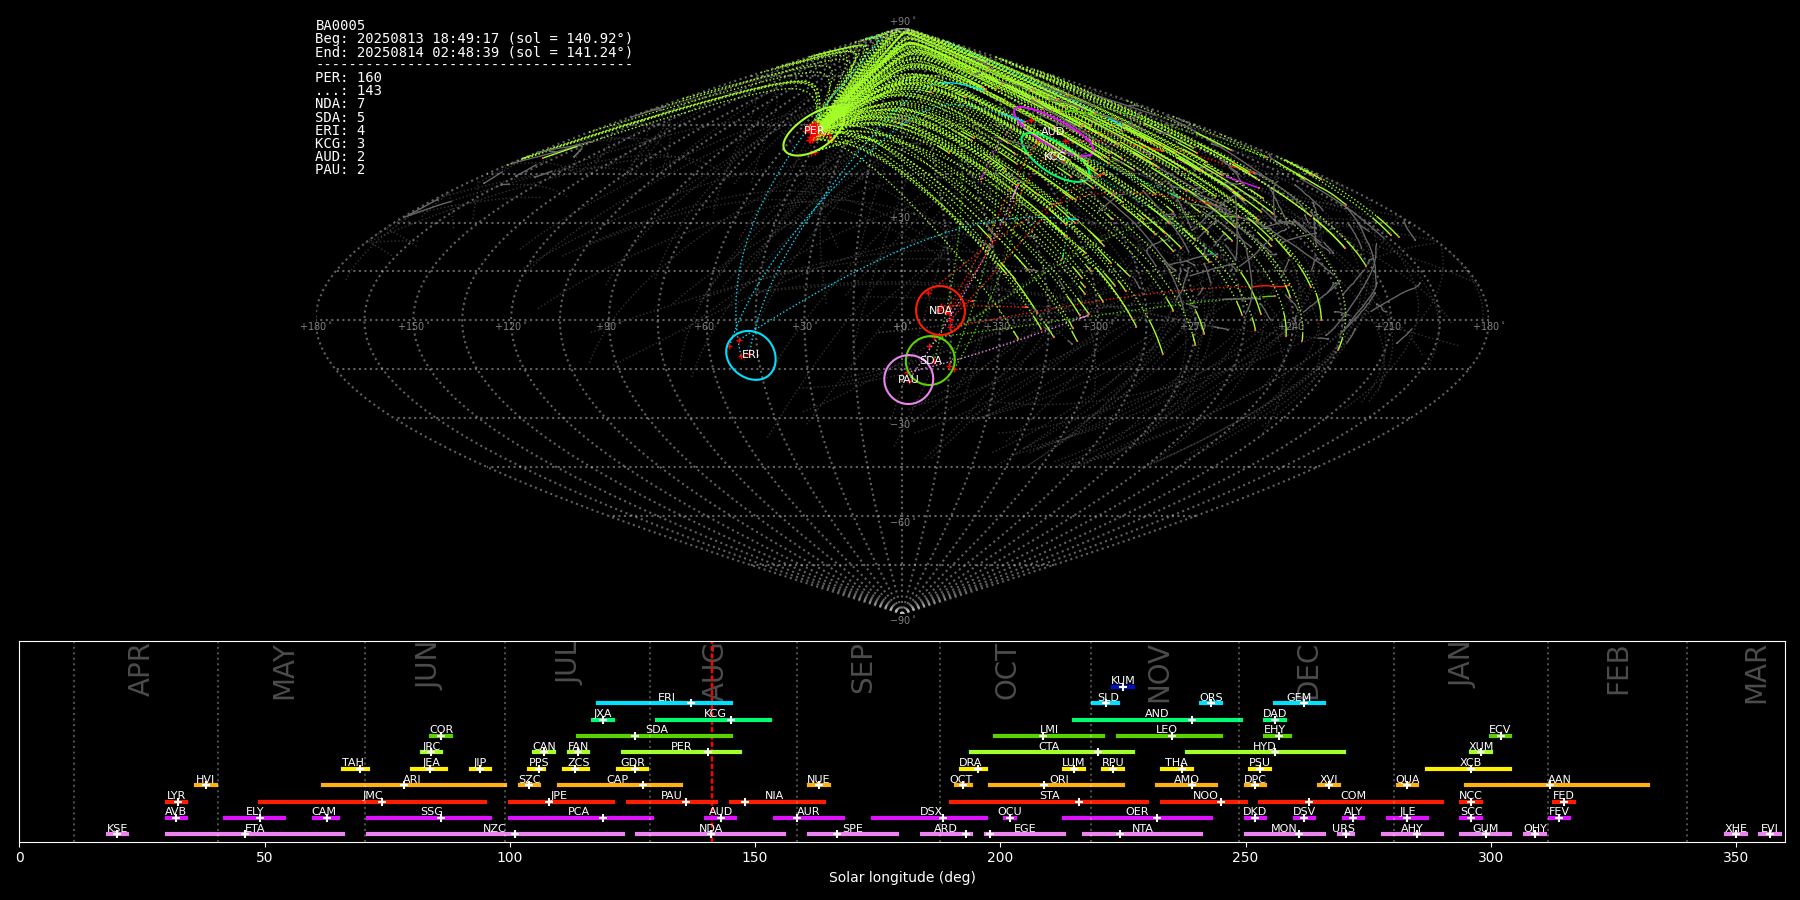
Task: Select the legend entry NDA: 7
Action: 340,104
